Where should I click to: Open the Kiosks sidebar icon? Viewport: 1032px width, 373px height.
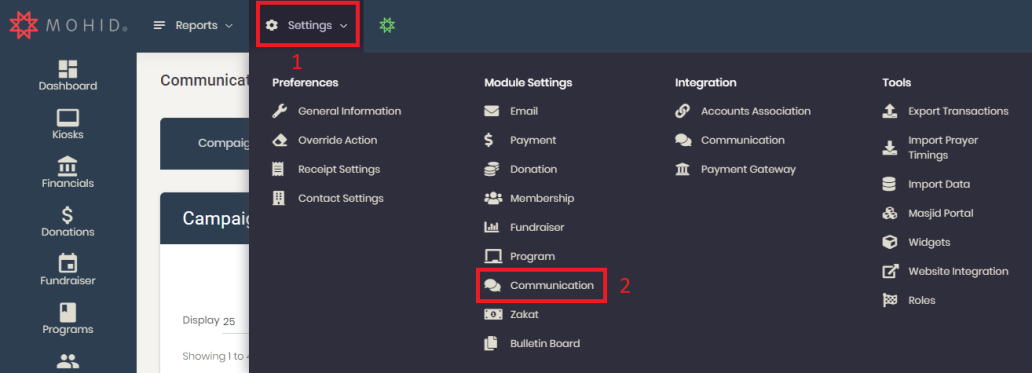tap(68, 124)
